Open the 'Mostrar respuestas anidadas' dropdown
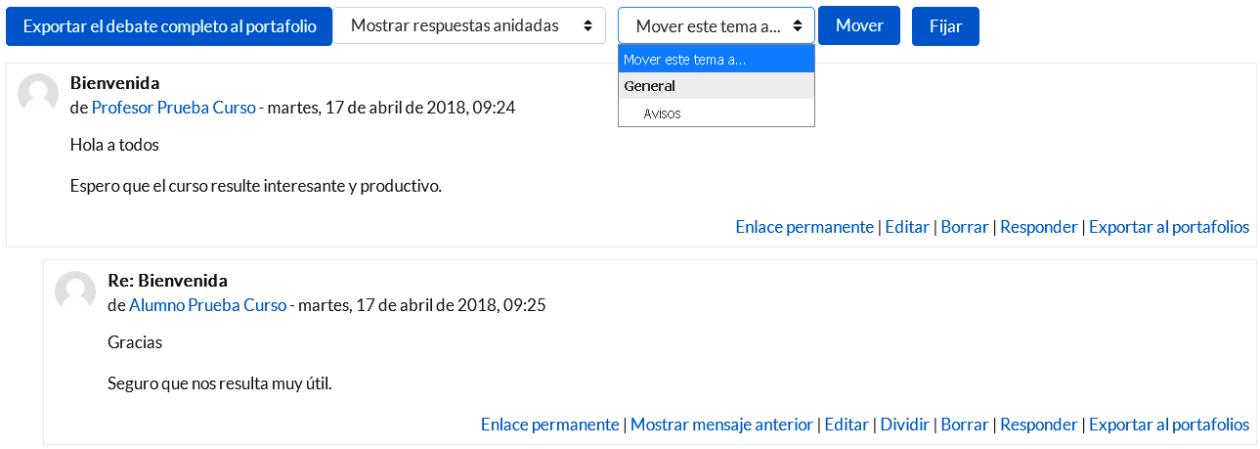Image resolution: width=1260 pixels, height=449 pixels. [x=469, y=25]
